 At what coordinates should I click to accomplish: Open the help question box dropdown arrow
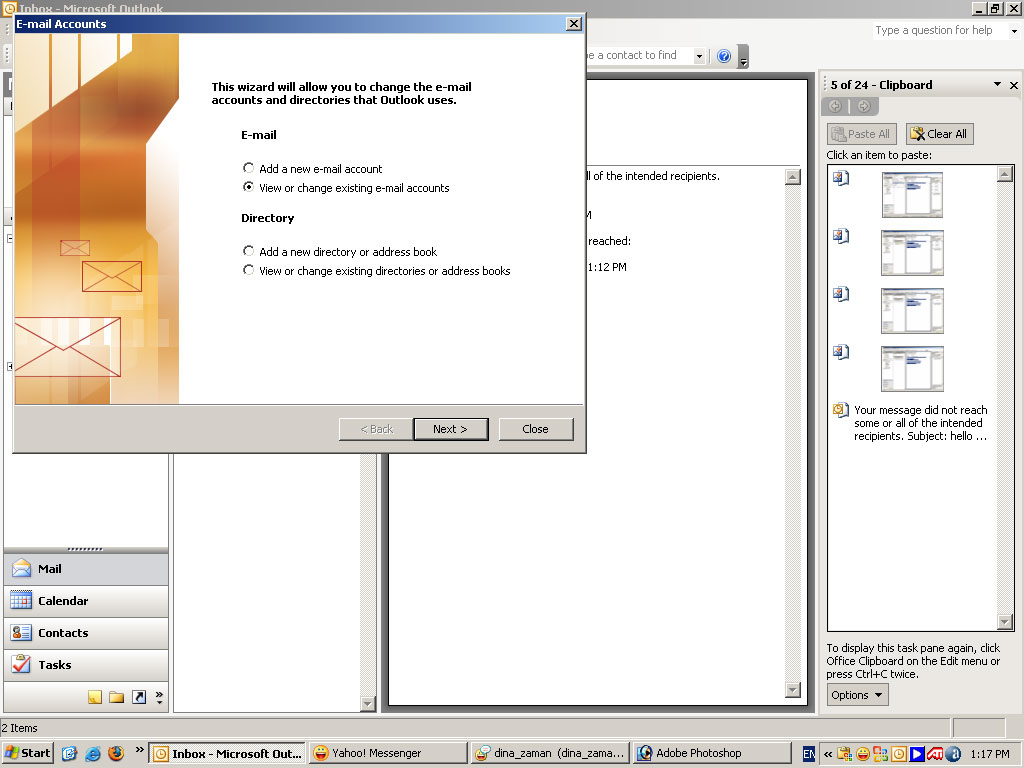(1014, 30)
